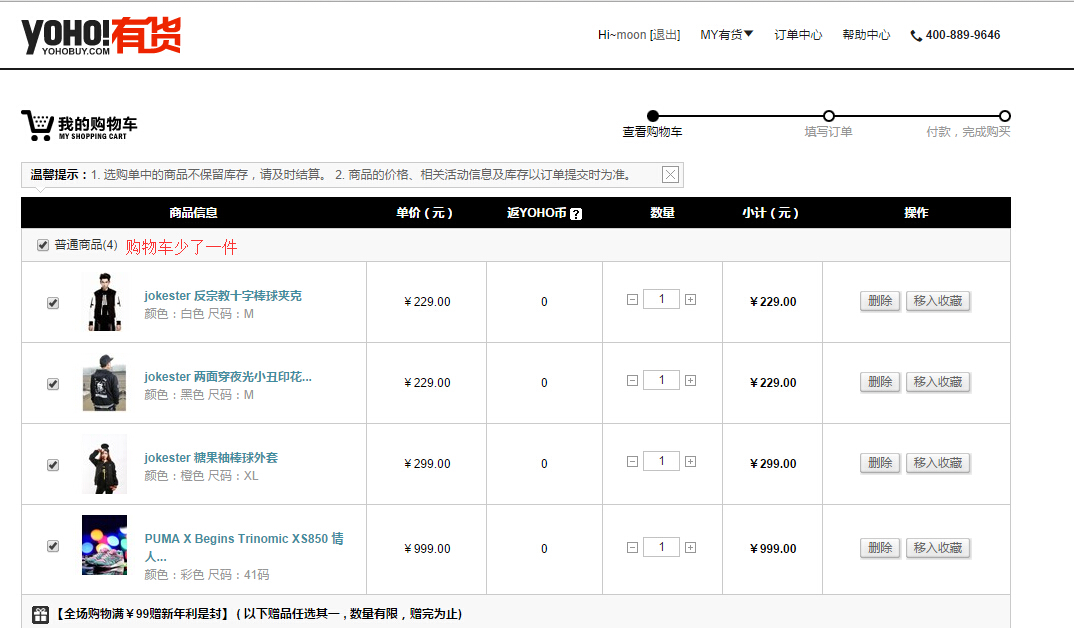Uncheck jokester 反宗教十字棒球夹克 item checkbox

click(53, 303)
